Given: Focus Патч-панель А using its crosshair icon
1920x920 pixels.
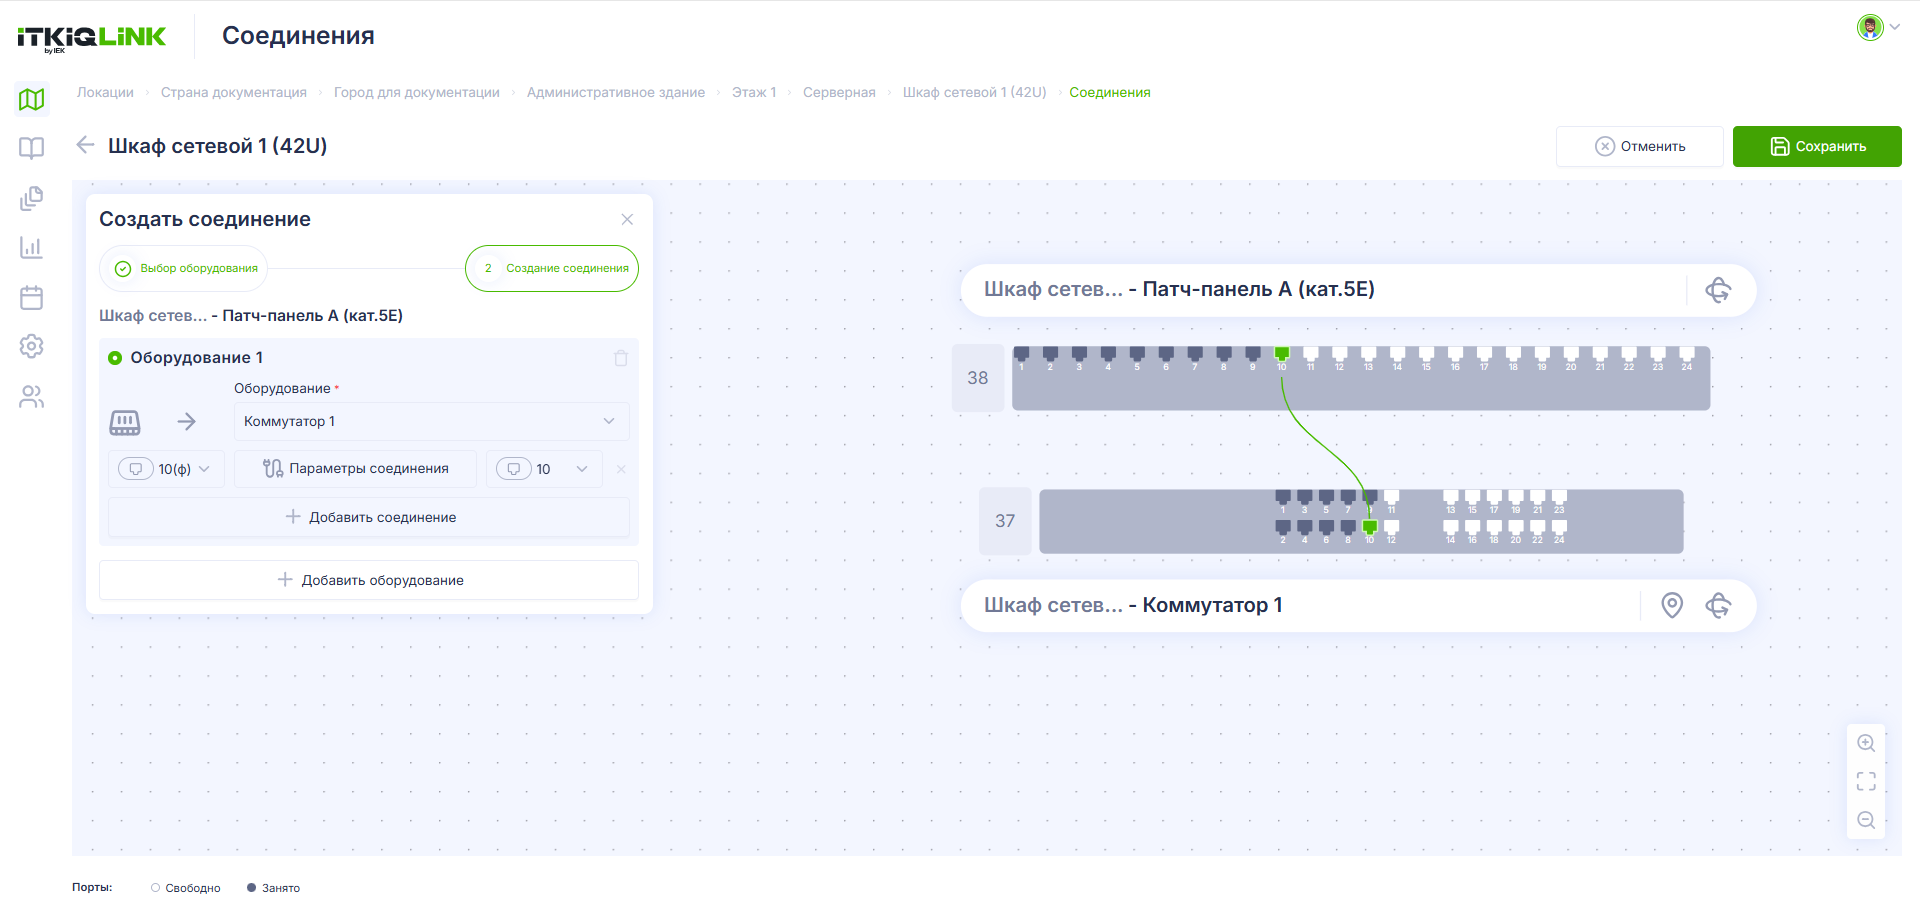Looking at the screenshot, I should 1718,290.
